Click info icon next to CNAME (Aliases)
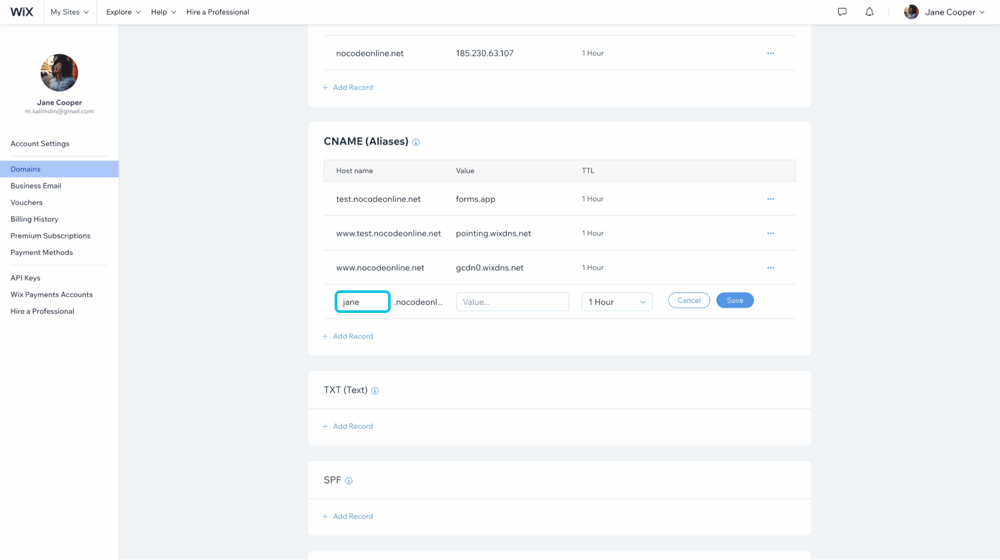 416,142
